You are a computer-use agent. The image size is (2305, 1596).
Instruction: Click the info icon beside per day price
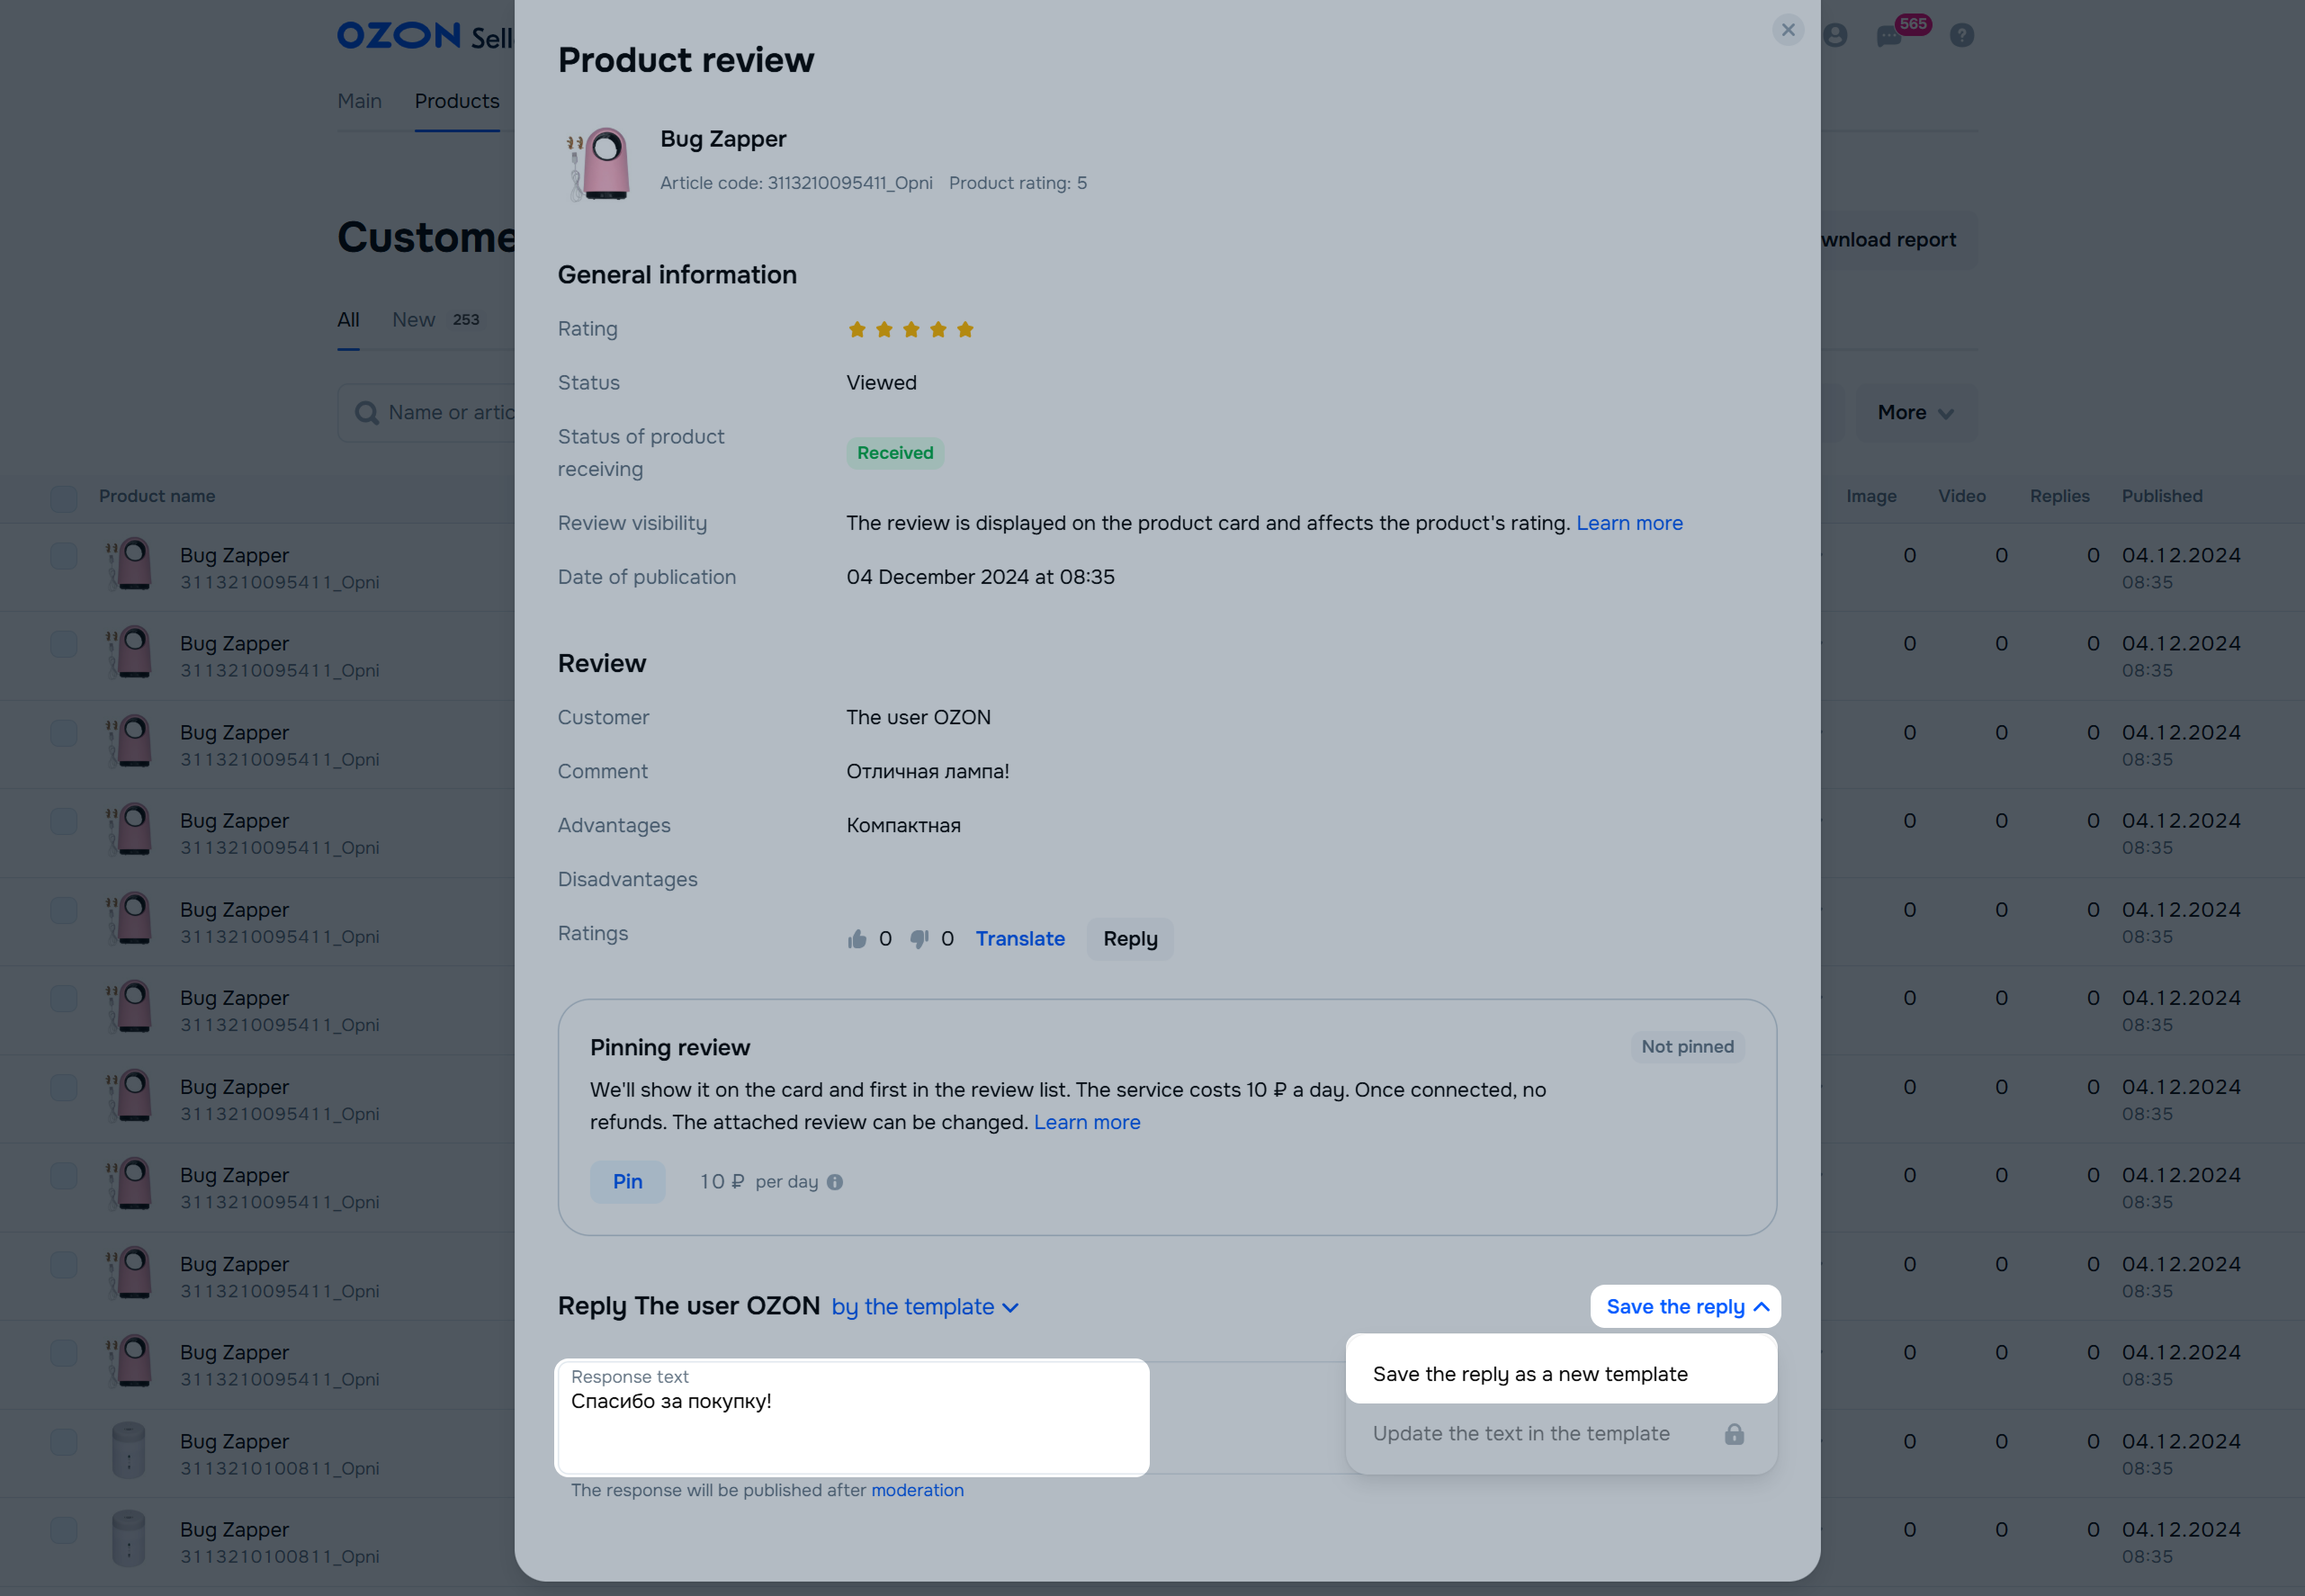click(835, 1182)
